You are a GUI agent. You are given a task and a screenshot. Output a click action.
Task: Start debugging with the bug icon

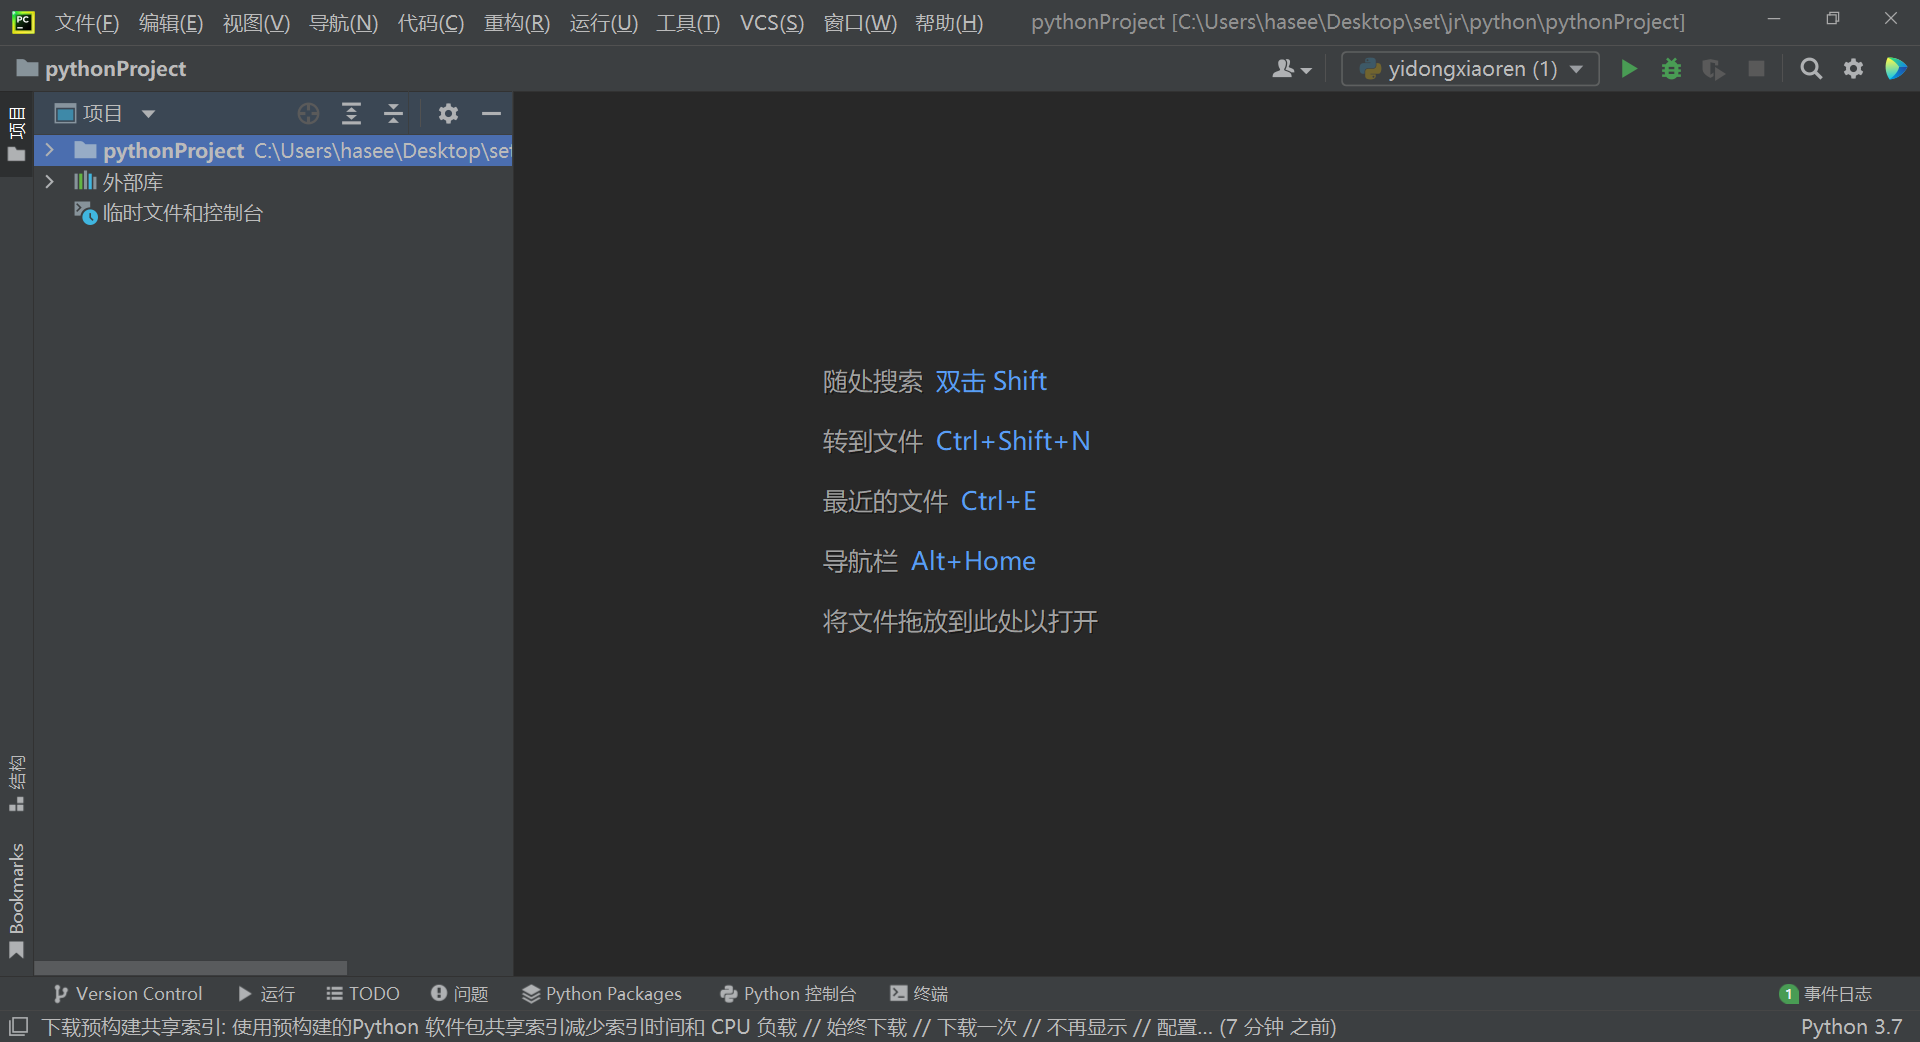click(x=1671, y=68)
